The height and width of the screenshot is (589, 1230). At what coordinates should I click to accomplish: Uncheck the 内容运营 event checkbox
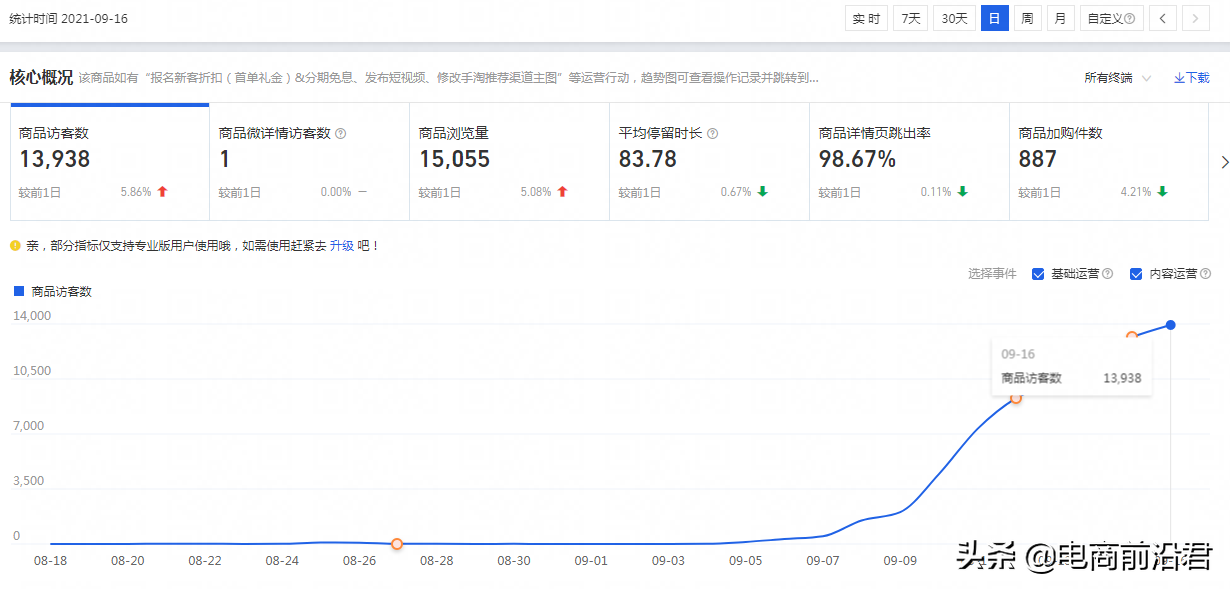pyautogui.click(x=1136, y=274)
